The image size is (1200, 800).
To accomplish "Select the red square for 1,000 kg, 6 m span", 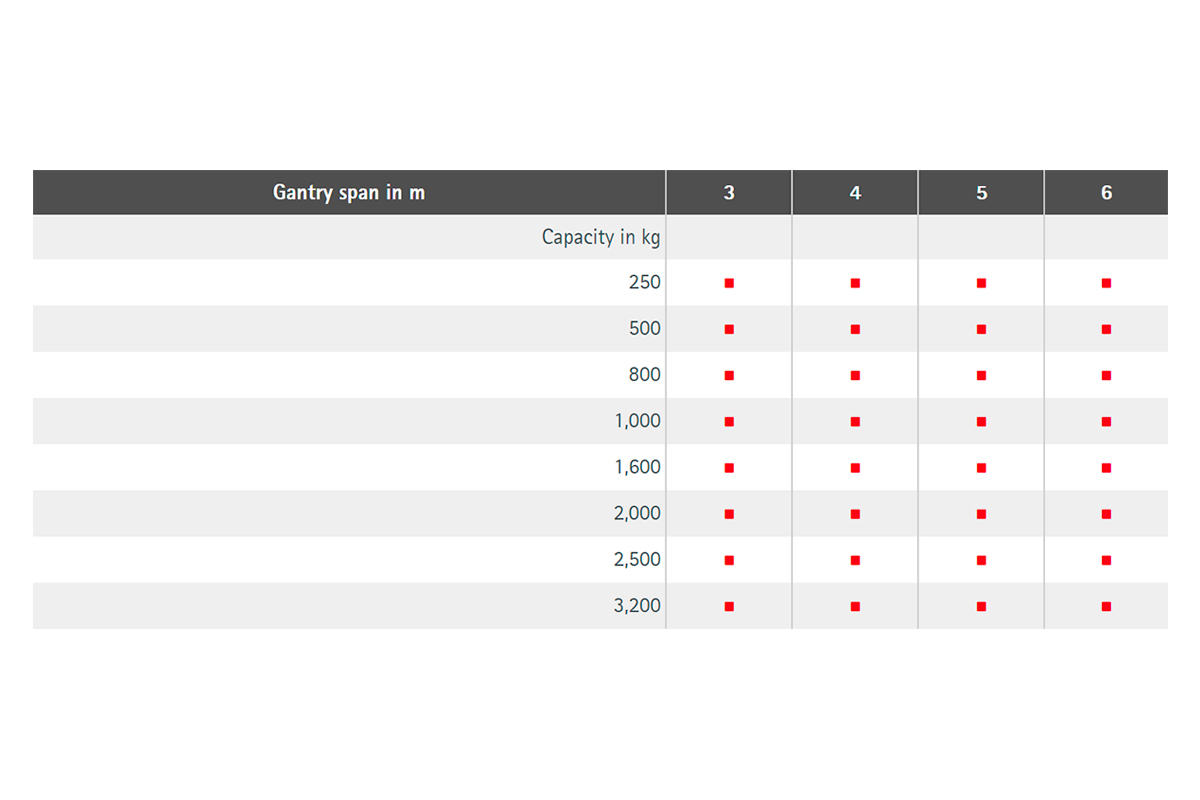I will pyautogui.click(x=1106, y=421).
